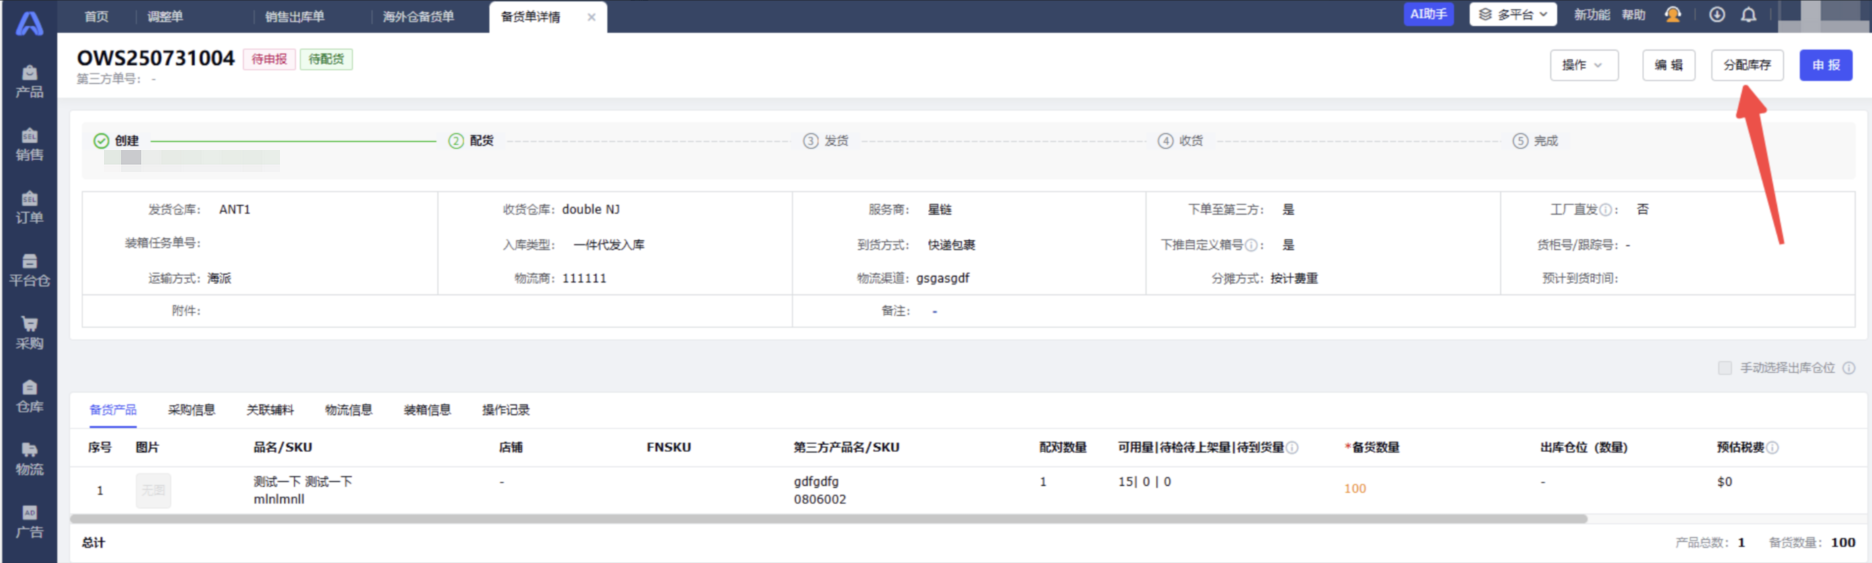This screenshot has height=563, width=1872.
Task: Click the 配货 step indicator
Action: point(471,141)
